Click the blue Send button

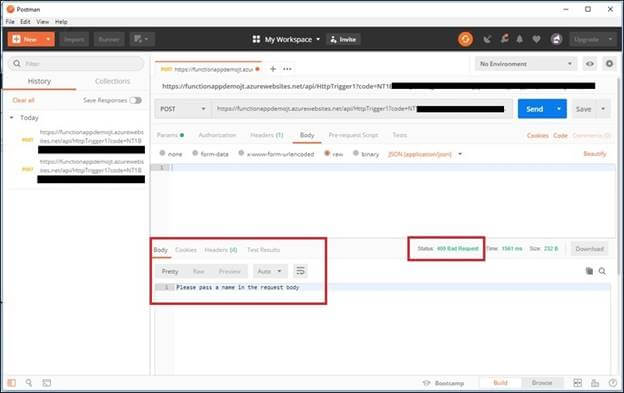tap(534, 109)
